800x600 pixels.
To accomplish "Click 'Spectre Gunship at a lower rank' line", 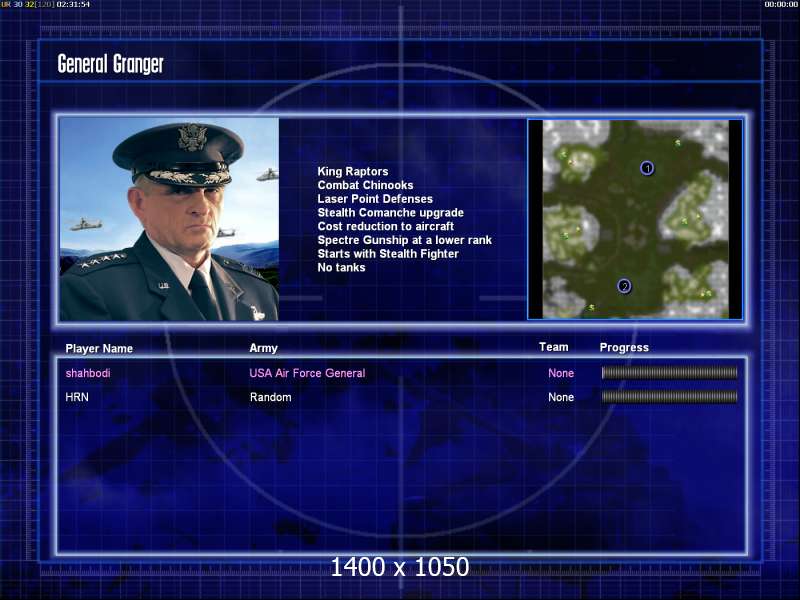I will pos(405,240).
